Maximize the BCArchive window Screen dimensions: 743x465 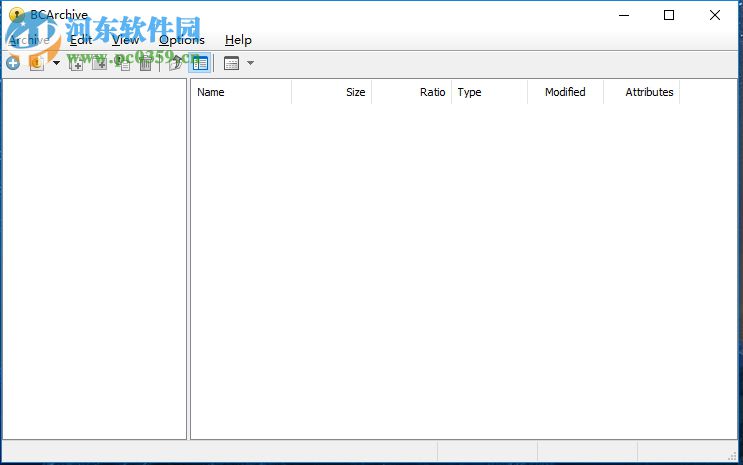[669, 15]
